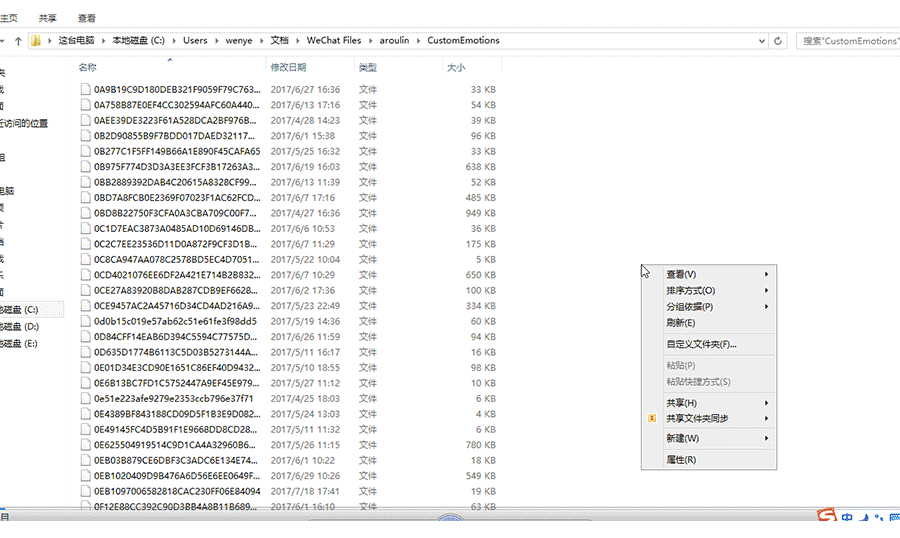Select the (E:) drive in navigation pane

(x=20, y=343)
